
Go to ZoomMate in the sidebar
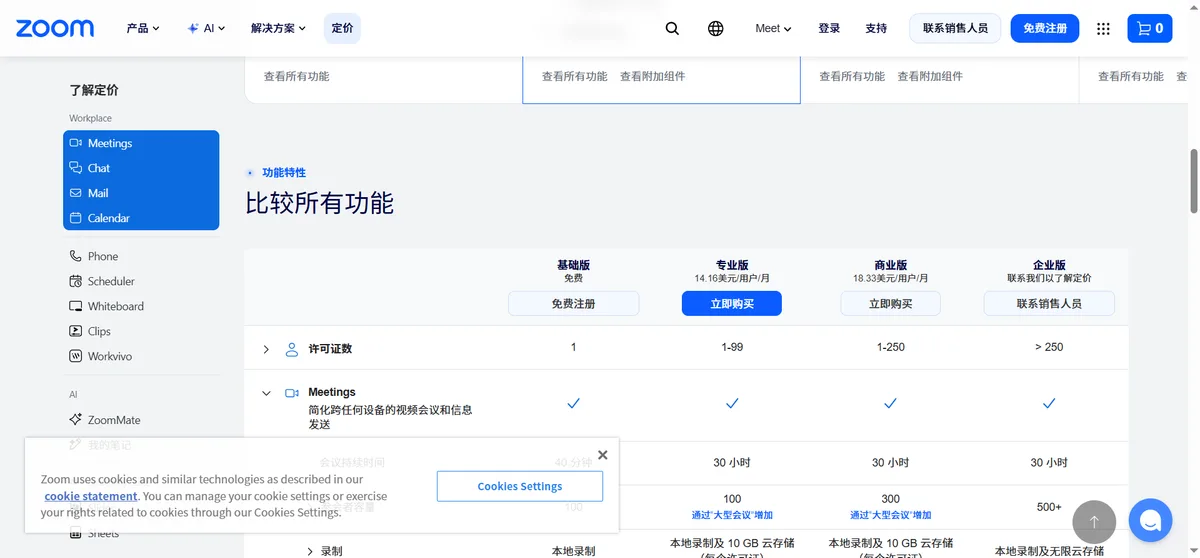(113, 420)
